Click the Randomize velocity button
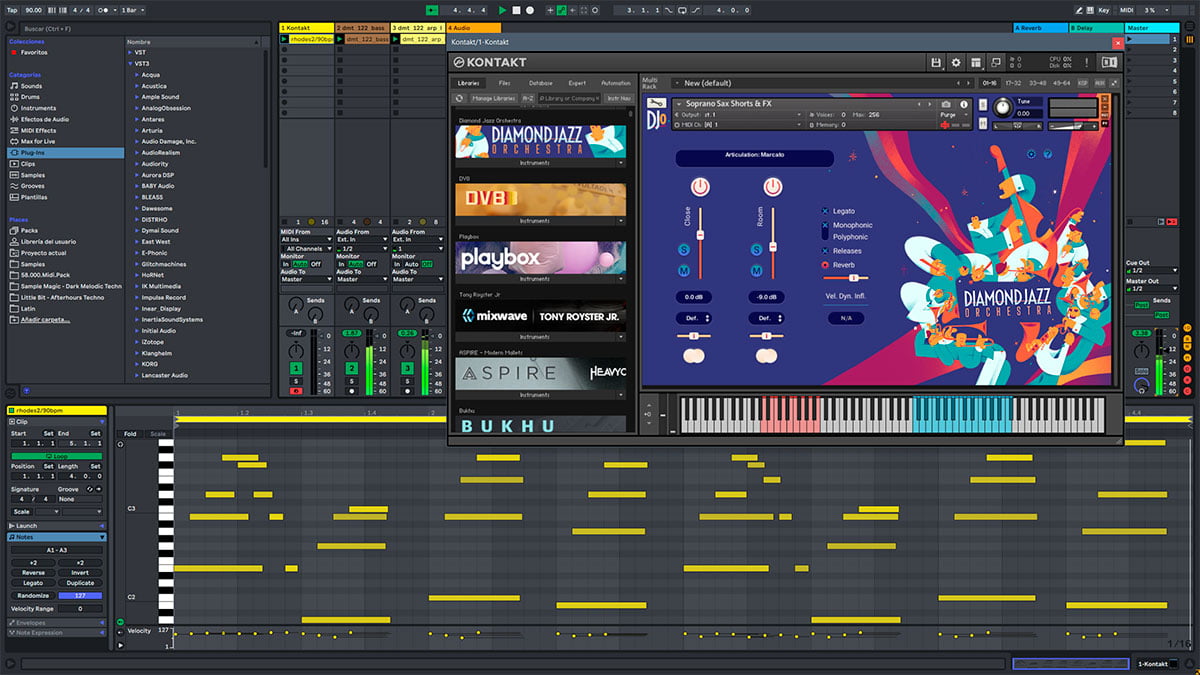This screenshot has width=1200, height=675. pyautogui.click(x=32, y=595)
